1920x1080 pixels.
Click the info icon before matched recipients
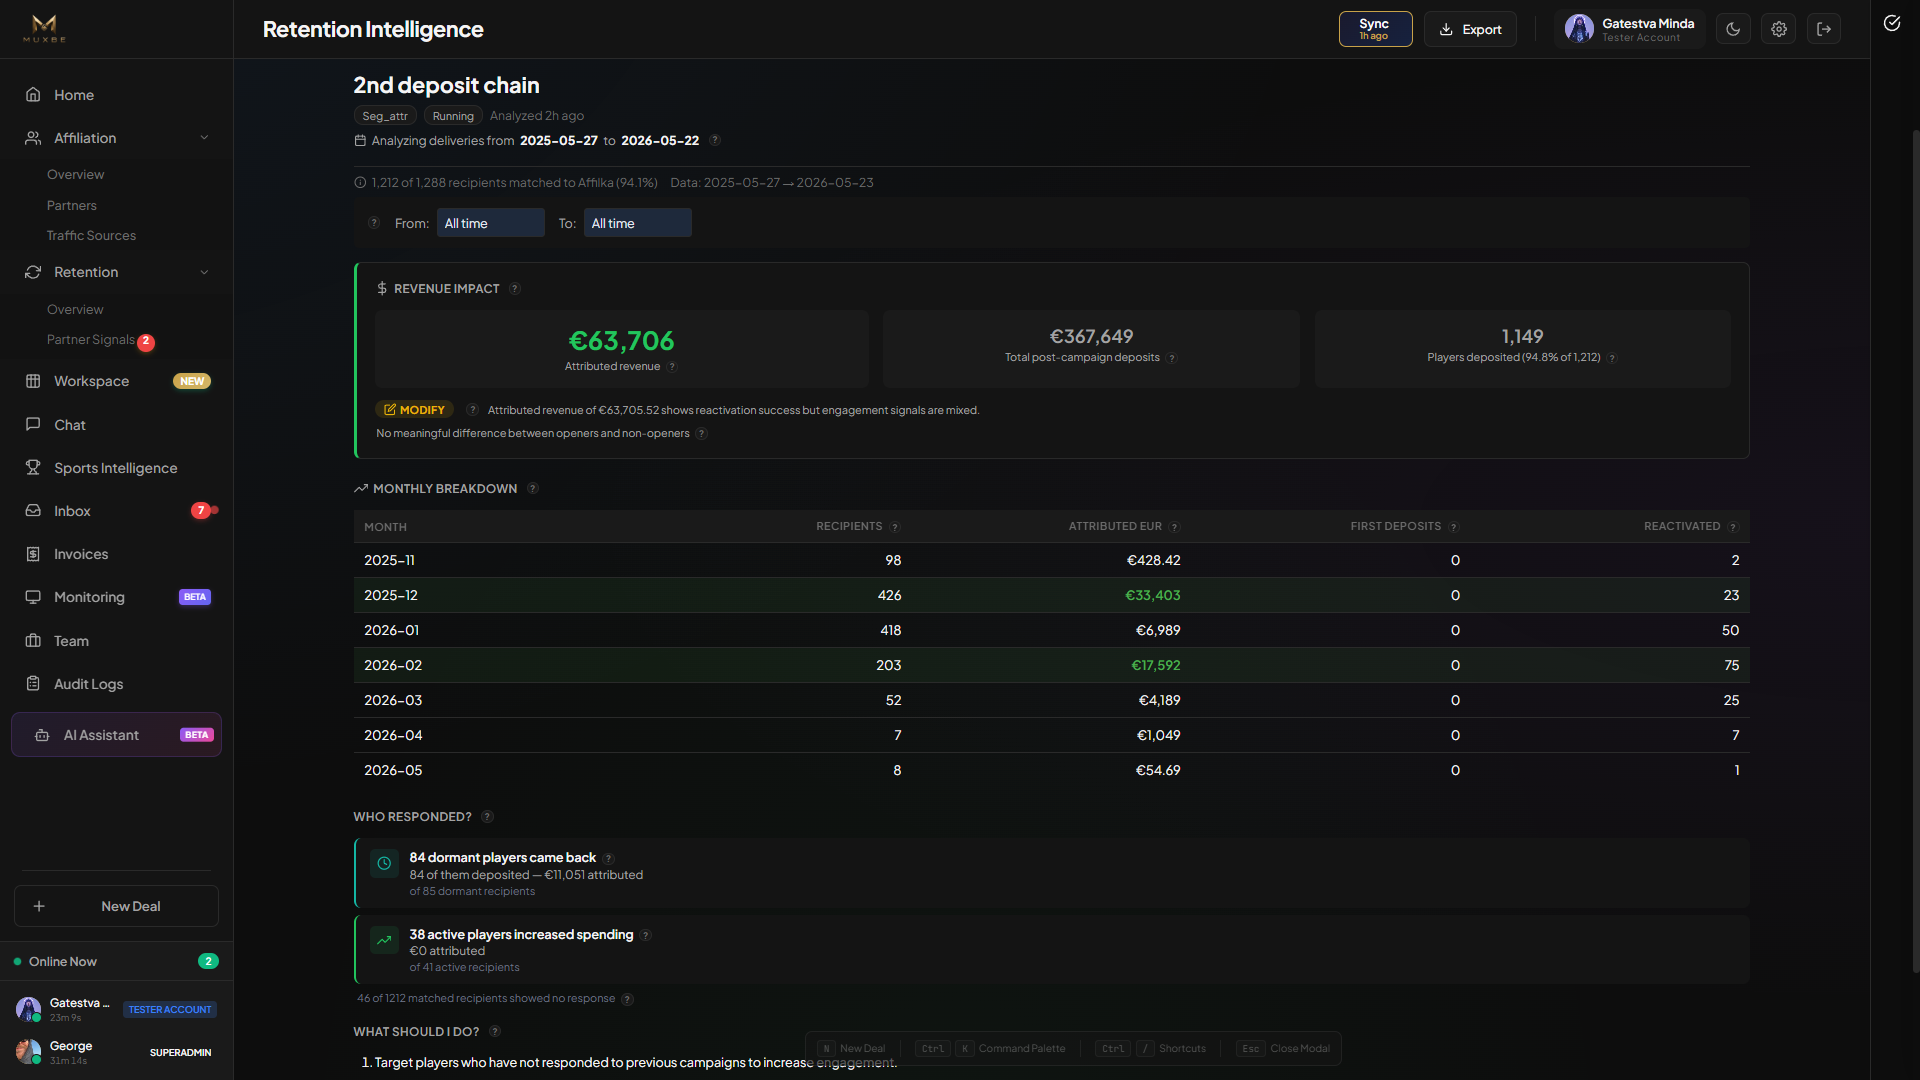tap(360, 182)
